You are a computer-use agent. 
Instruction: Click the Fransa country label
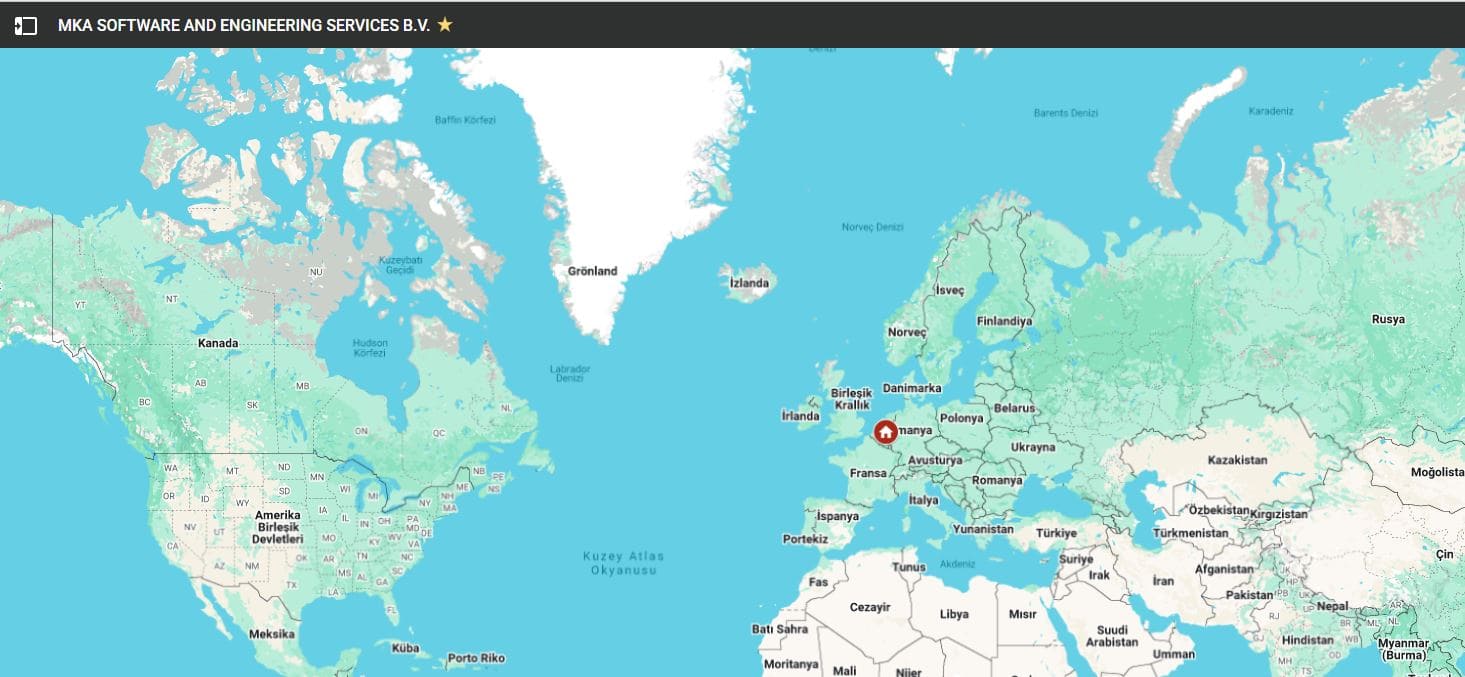868,473
